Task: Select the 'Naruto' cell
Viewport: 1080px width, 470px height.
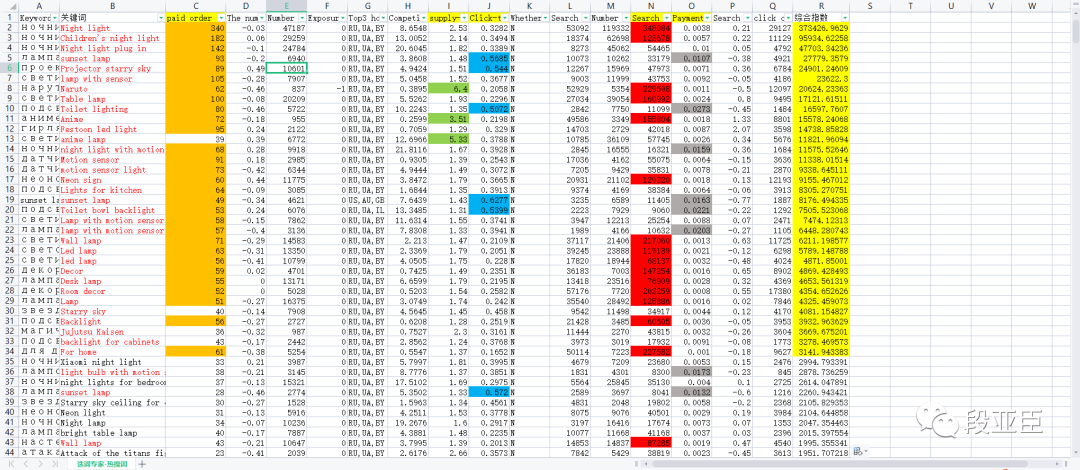Action: [x=112, y=89]
